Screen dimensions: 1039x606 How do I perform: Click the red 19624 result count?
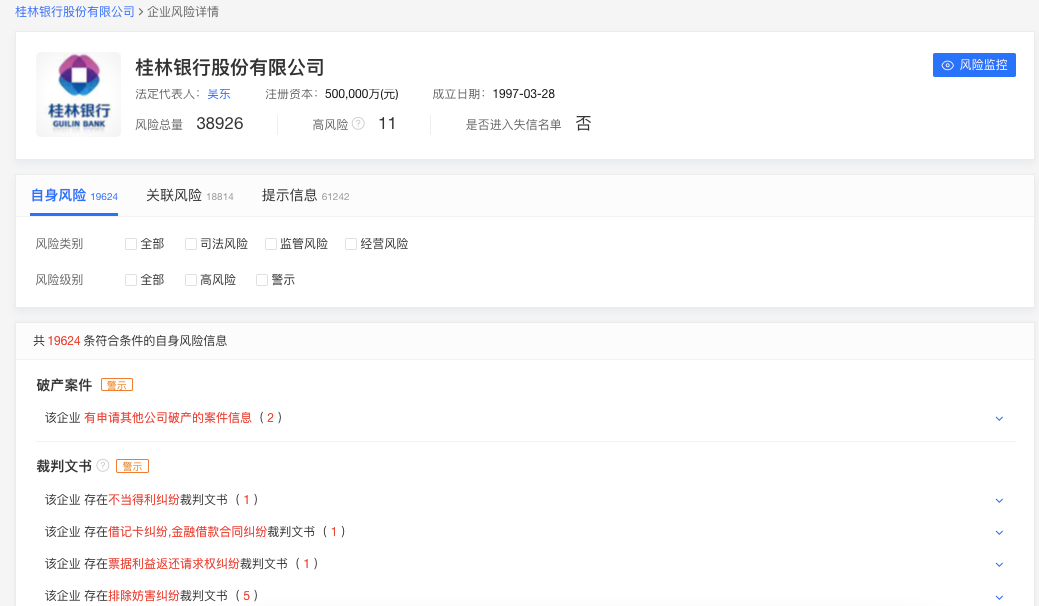tap(64, 340)
